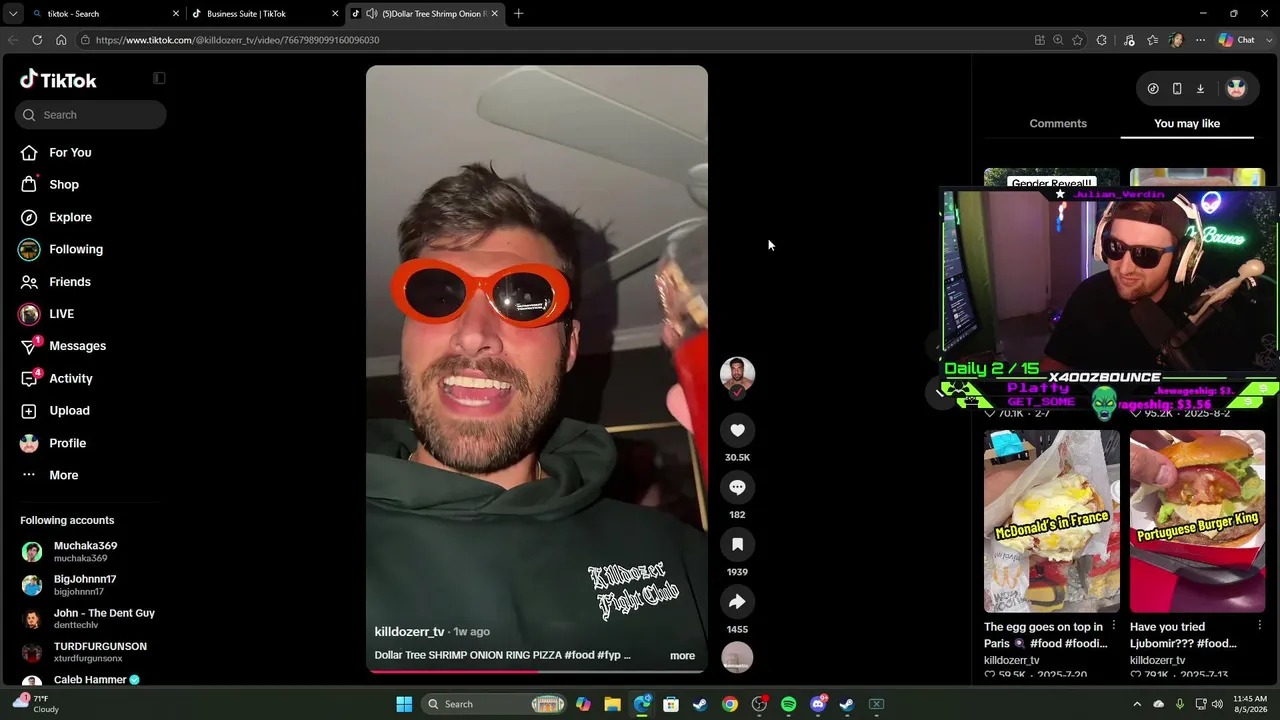Viewport: 1280px width, 720px height.
Task: Open the spinning sound disc of the video
Action: pos(737,656)
